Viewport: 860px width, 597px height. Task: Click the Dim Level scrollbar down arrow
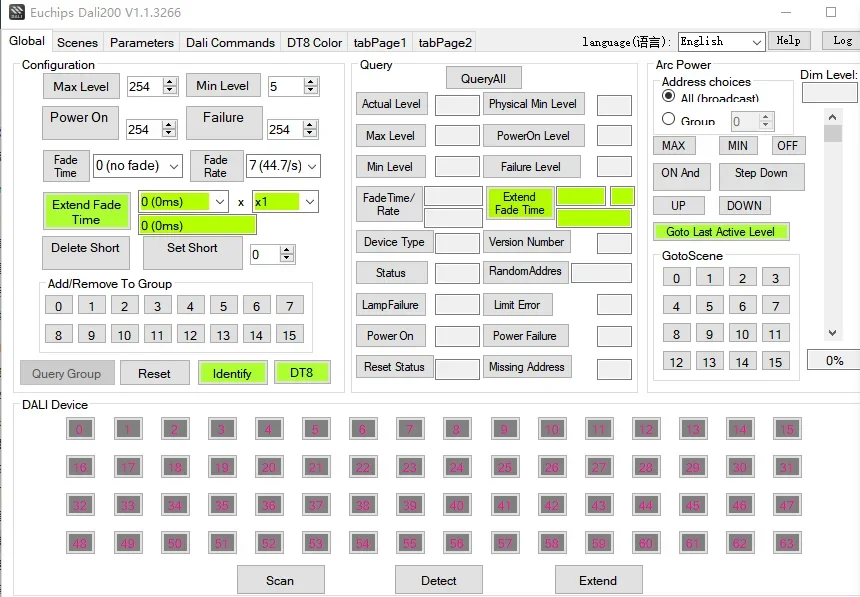833,333
